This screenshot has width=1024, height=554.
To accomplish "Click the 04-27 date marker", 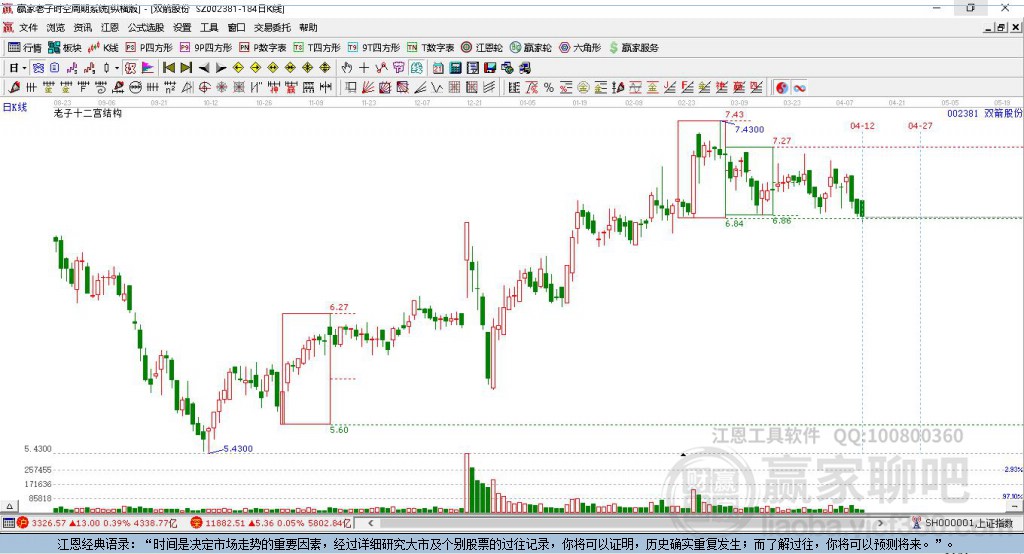I will [920, 125].
